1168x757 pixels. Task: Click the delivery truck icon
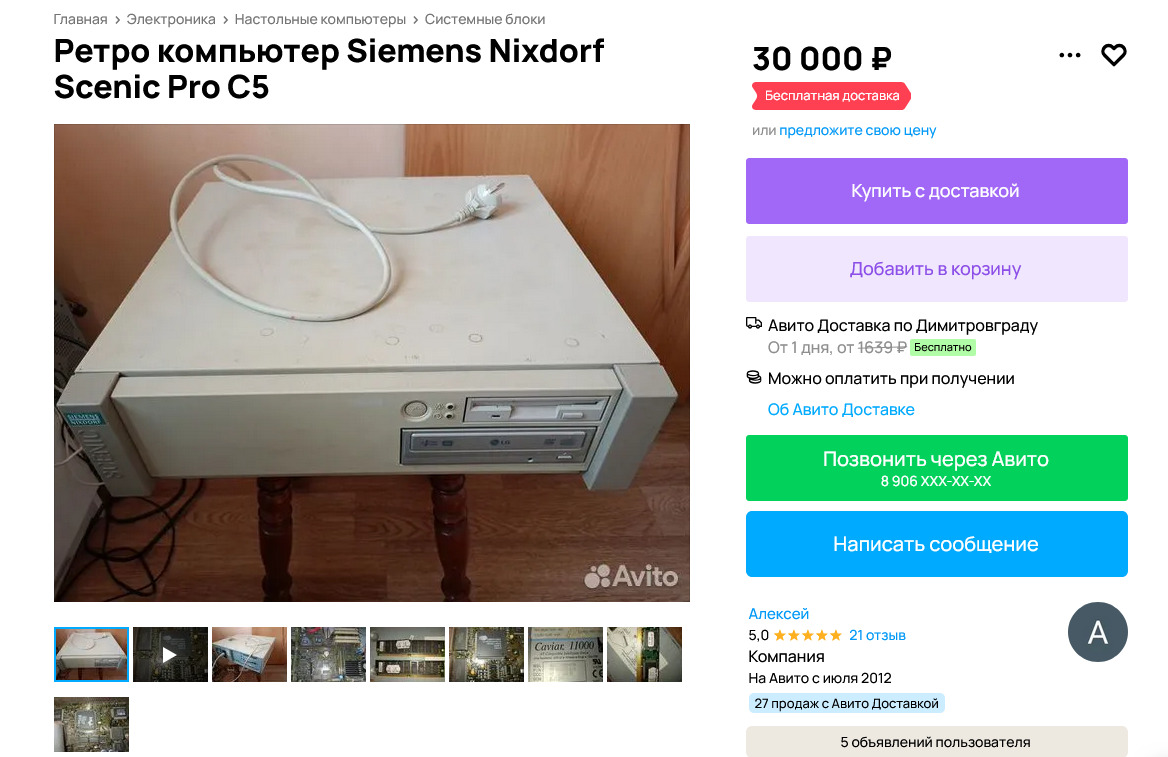754,323
